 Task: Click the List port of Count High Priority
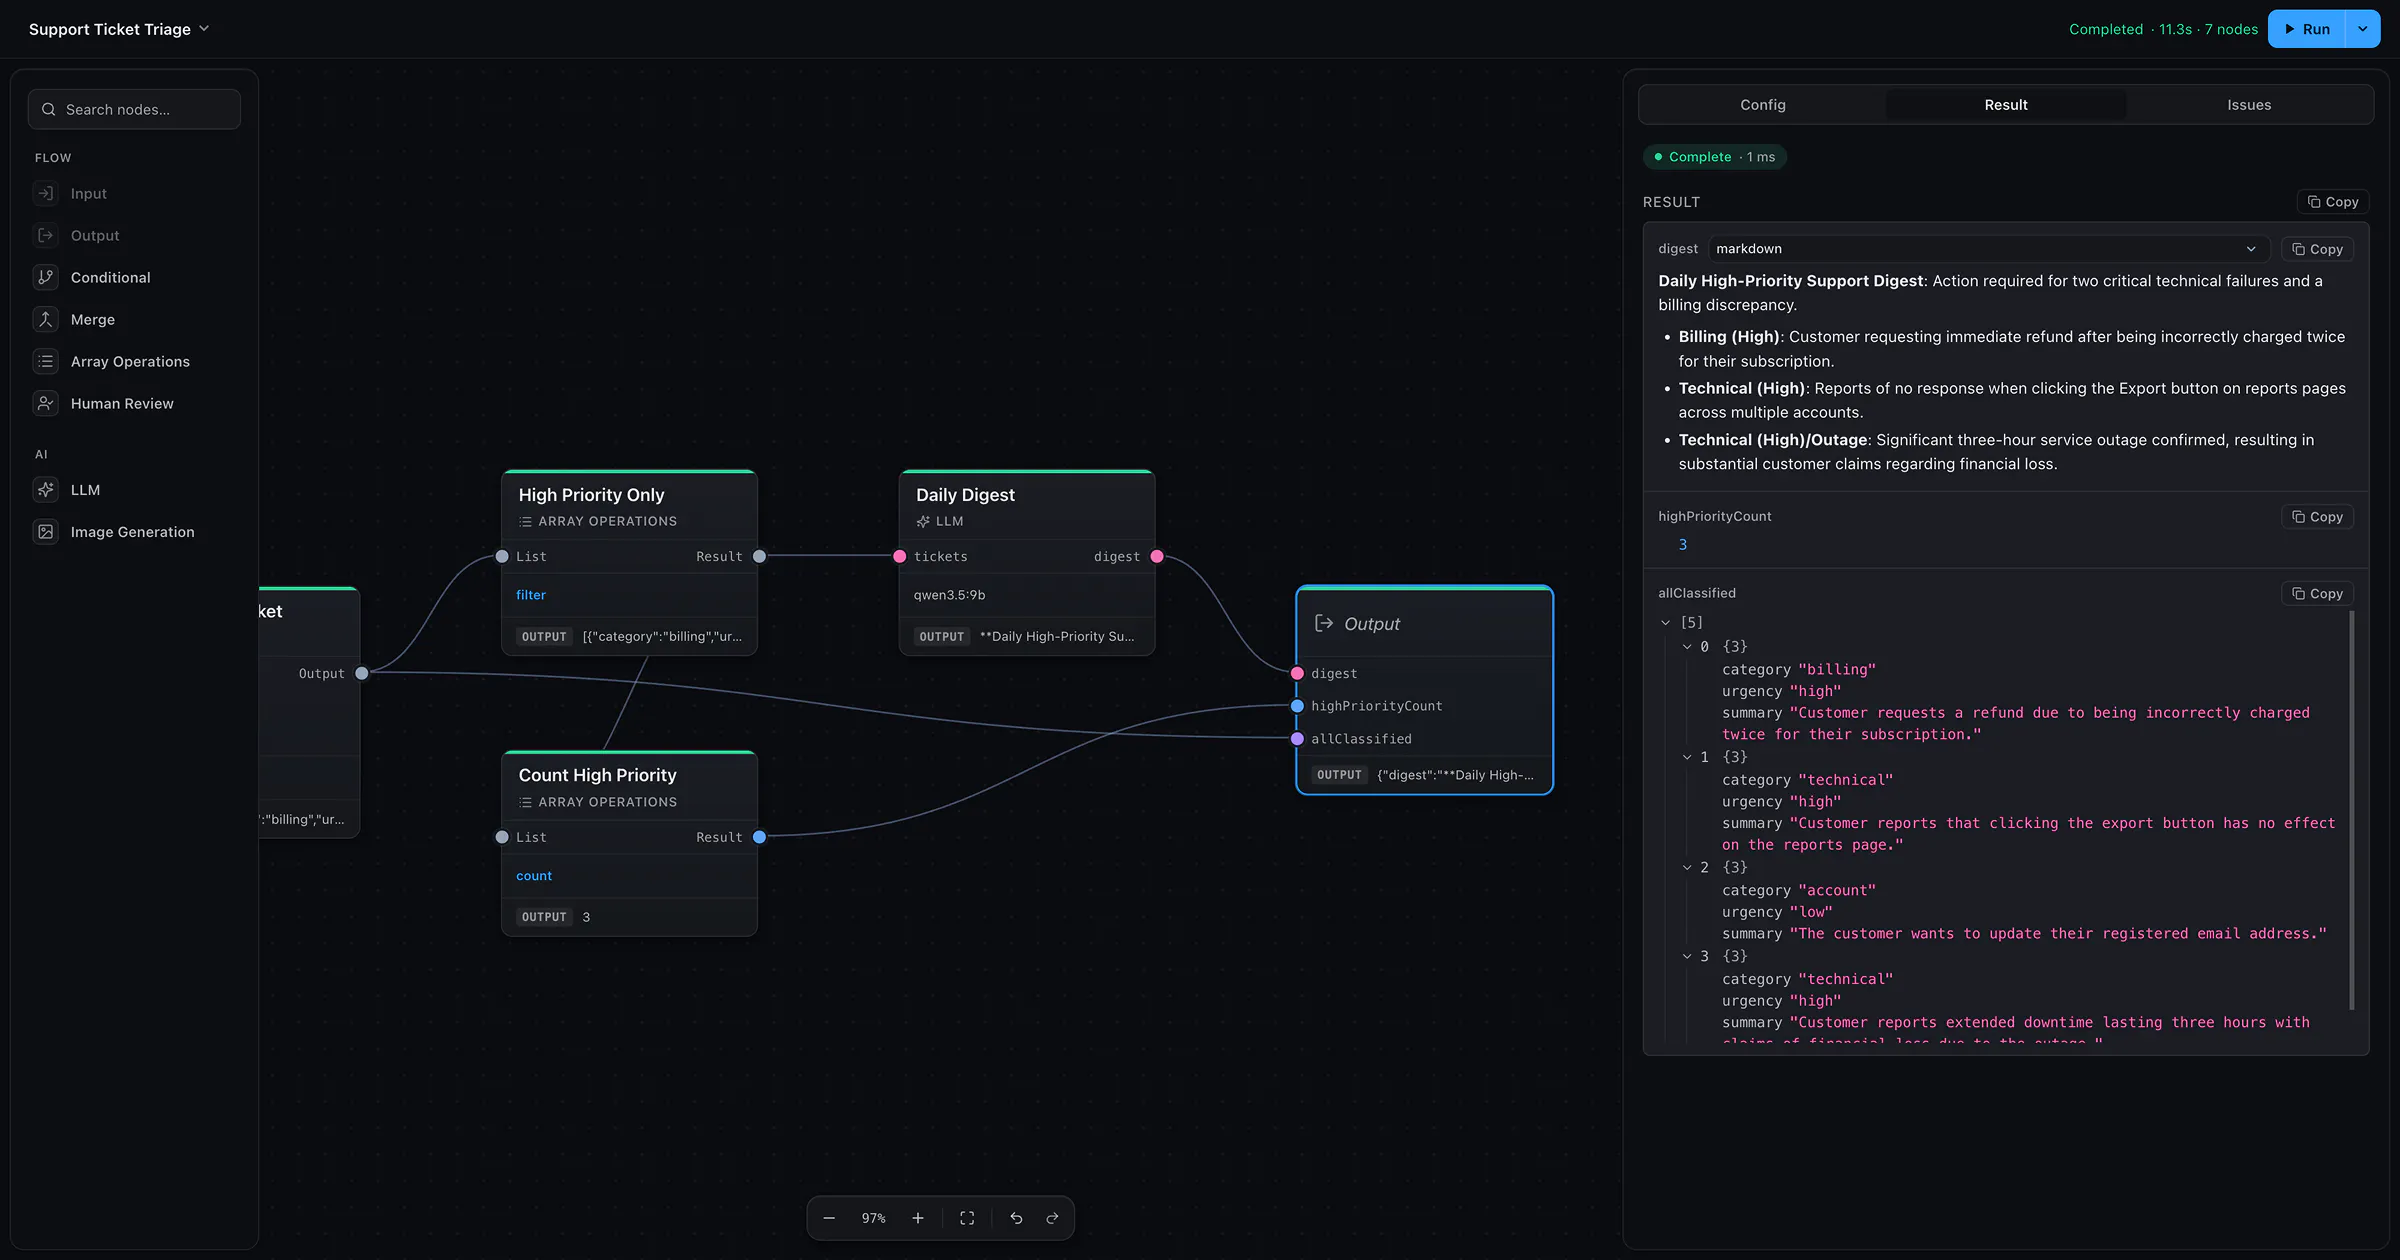pyautogui.click(x=502, y=837)
